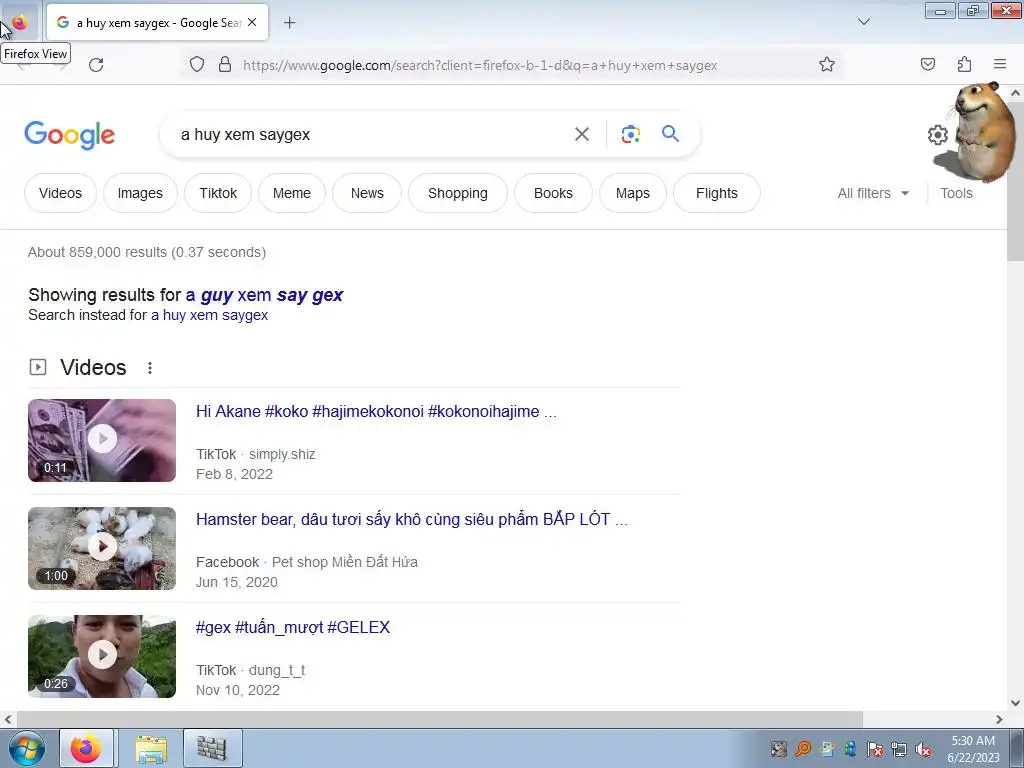Open Hamster bear Facebook video link
The image size is (1024, 768).
tap(411, 519)
